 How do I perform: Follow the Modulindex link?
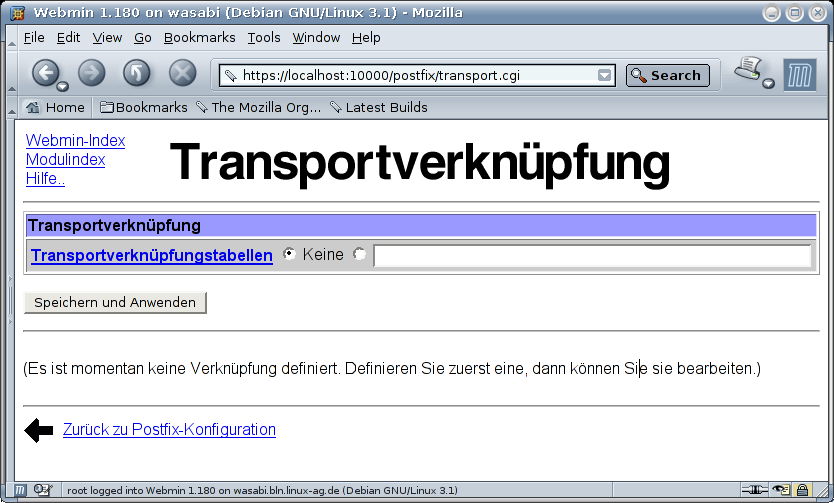click(65, 160)
